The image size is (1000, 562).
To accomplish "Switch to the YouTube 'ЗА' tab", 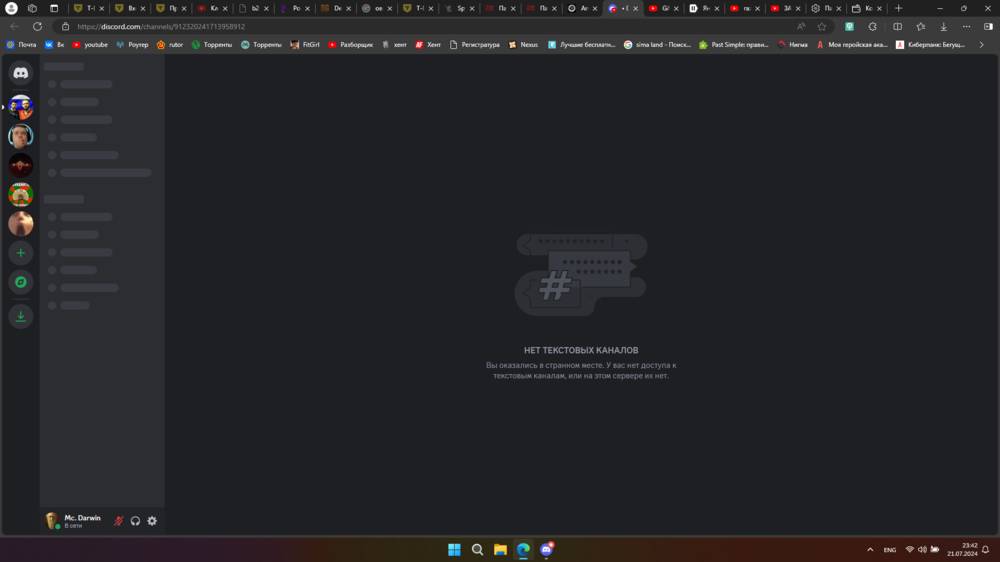I will pos(785,8).
